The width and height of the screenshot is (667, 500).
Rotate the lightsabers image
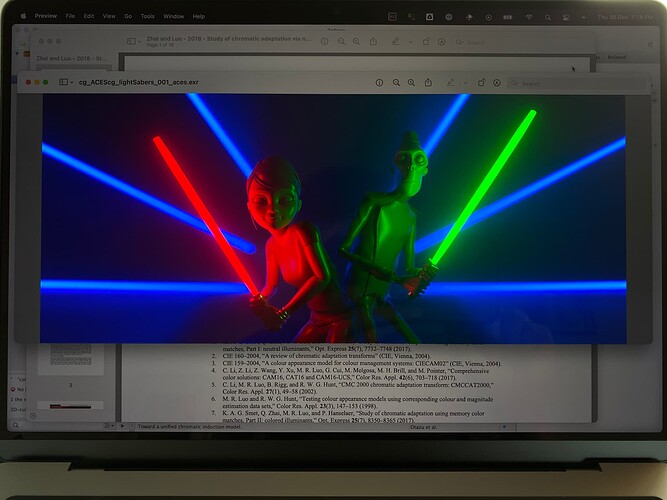481,83
